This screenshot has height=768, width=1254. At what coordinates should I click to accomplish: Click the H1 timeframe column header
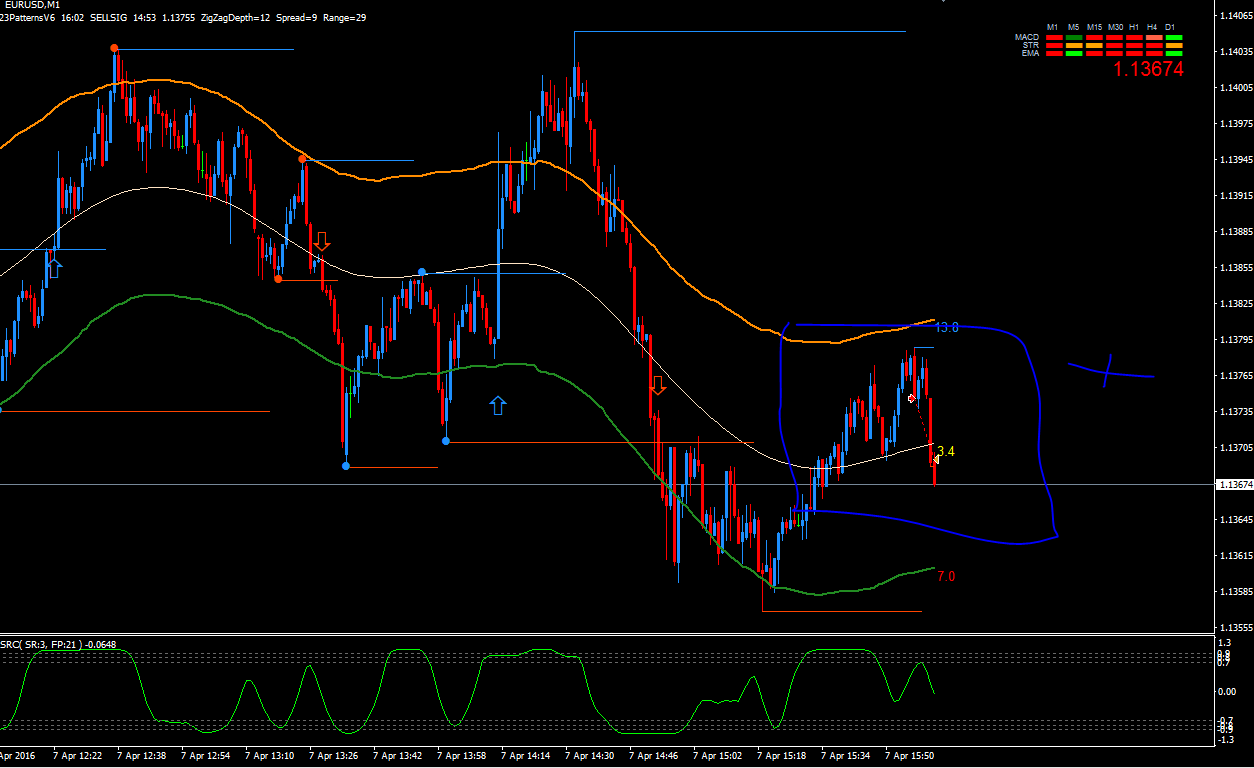pyautogui.click(x=1134, y=27)
